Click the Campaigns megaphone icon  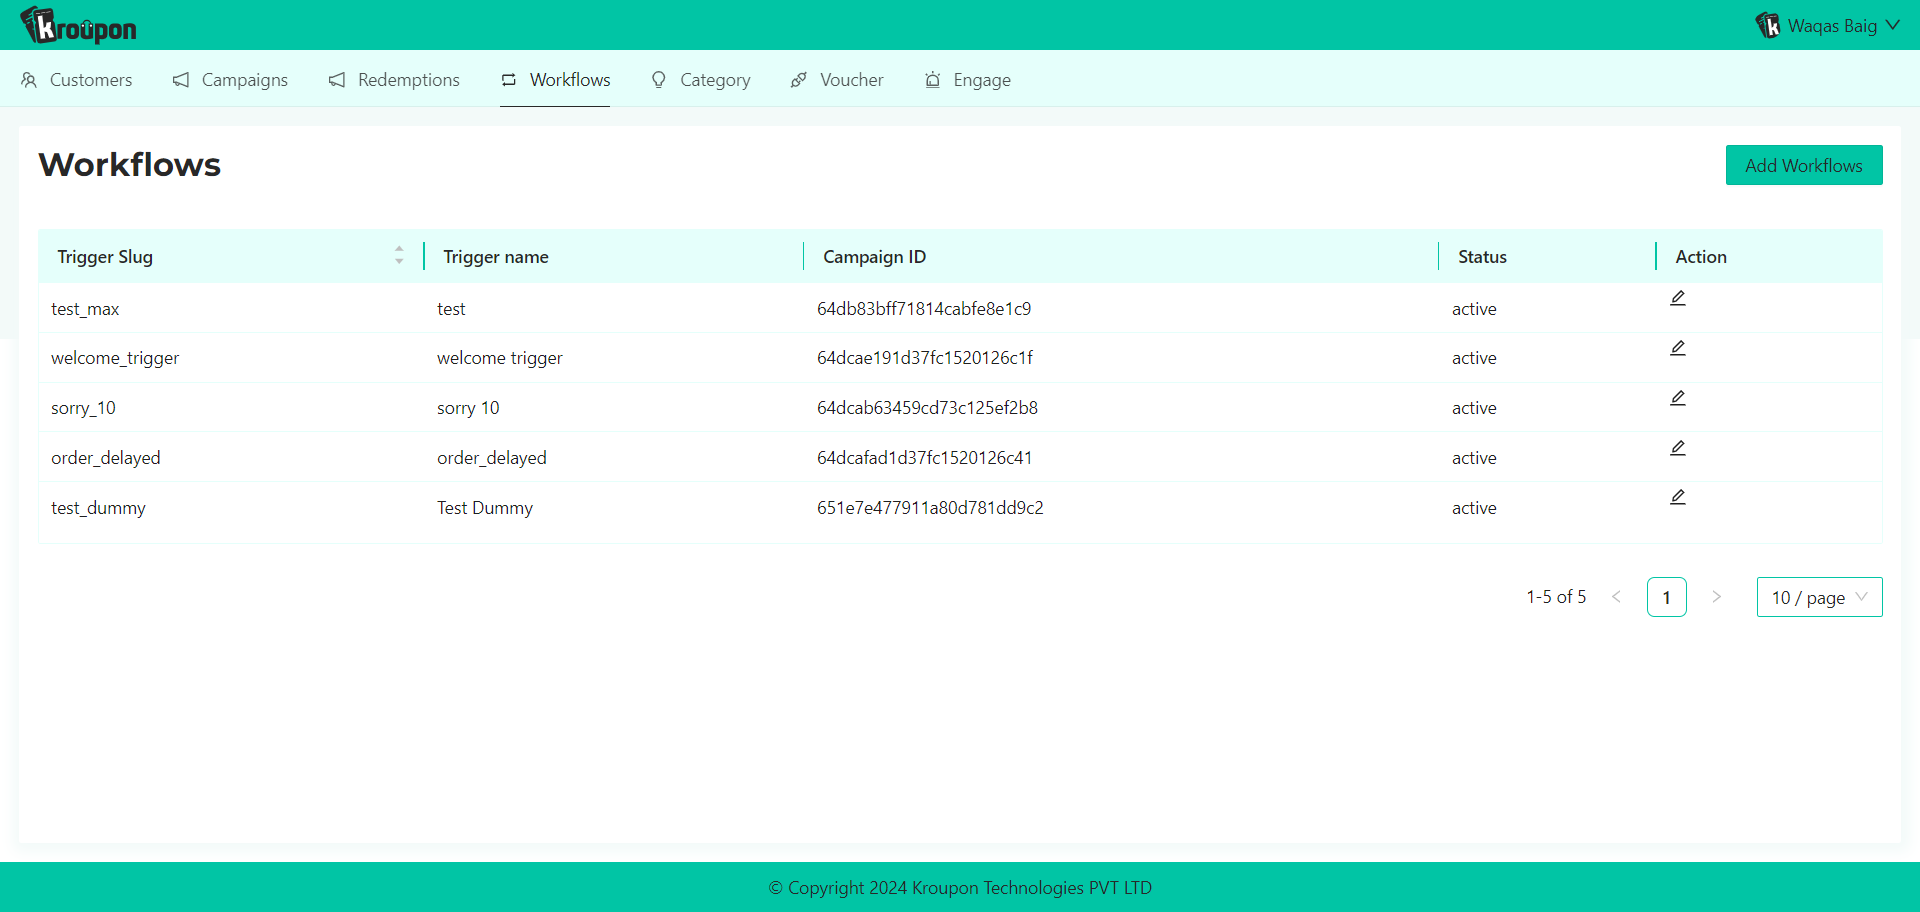(181, 80)
